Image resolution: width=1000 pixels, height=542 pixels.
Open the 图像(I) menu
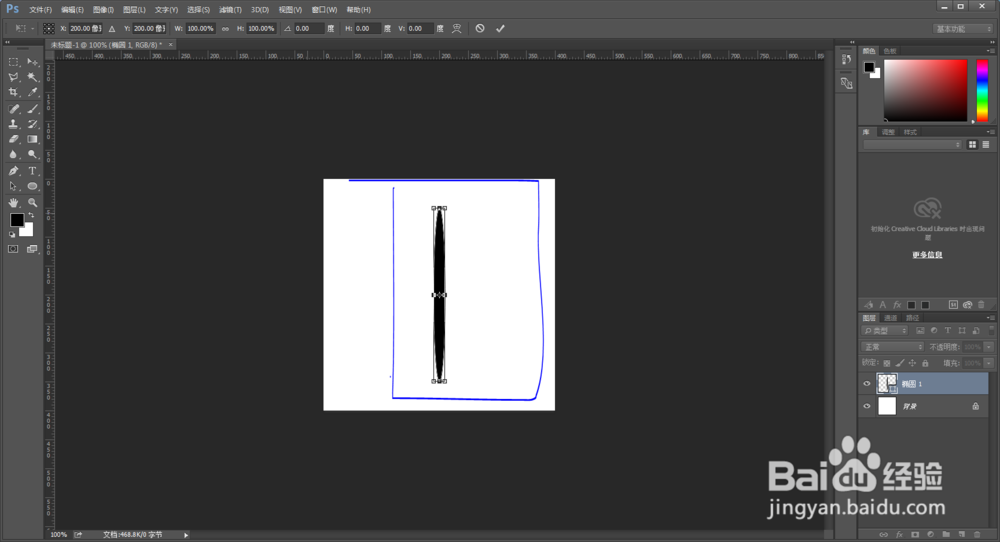click(103, 10)
